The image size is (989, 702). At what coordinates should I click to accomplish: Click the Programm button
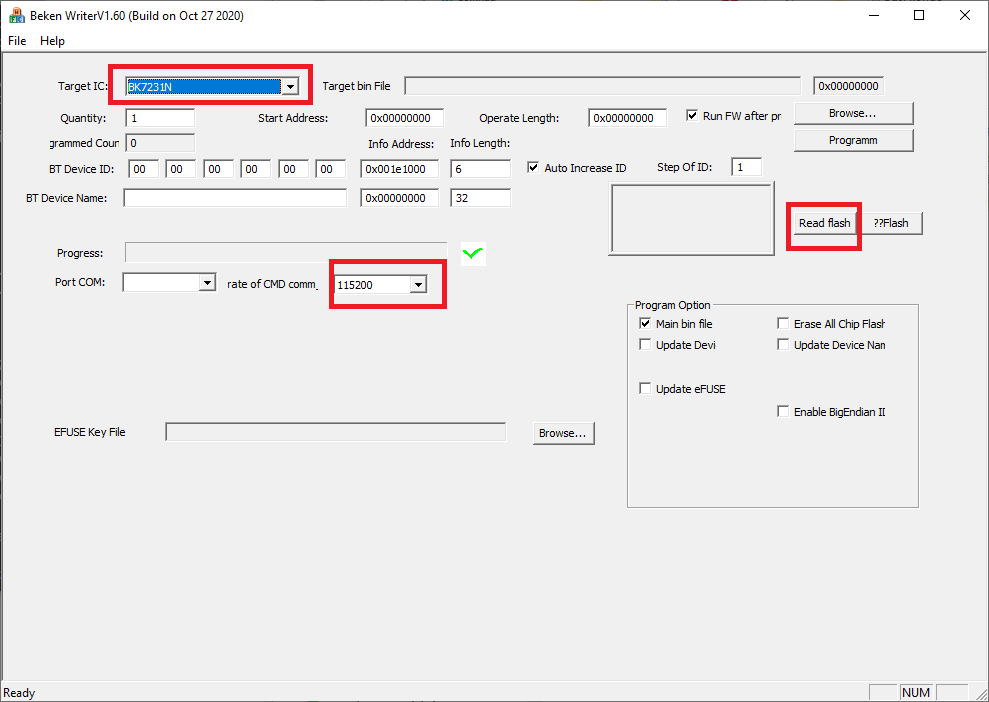(x=853, y=141)
